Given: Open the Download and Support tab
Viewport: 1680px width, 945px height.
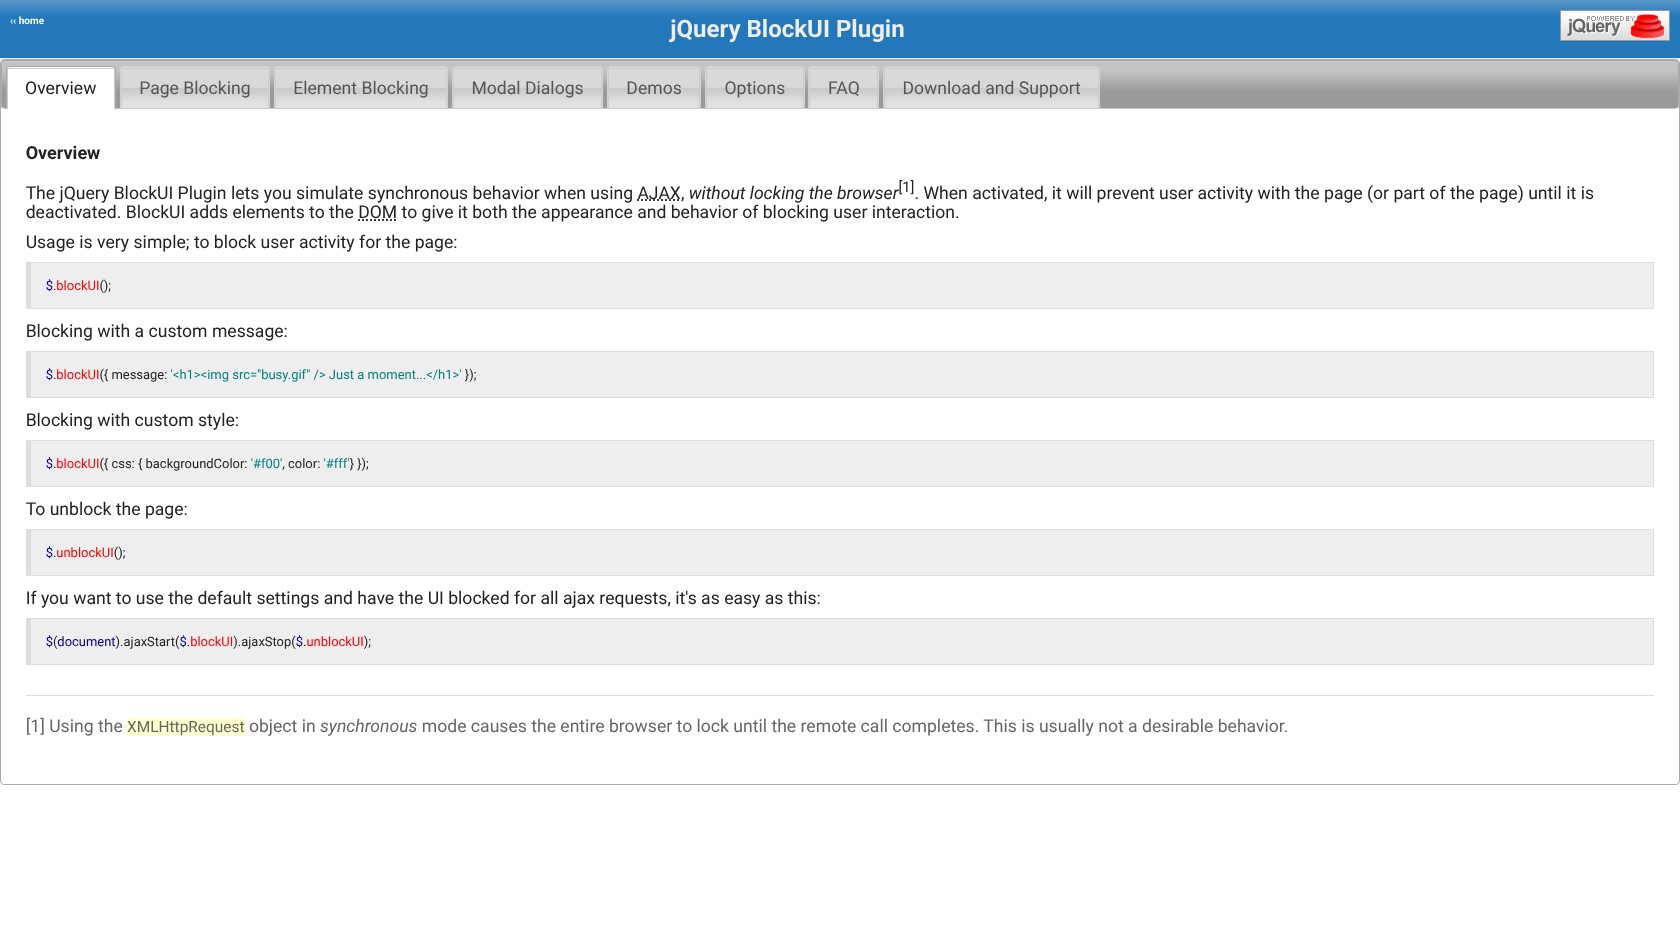Looking at the screenshot, I should 992,88.
